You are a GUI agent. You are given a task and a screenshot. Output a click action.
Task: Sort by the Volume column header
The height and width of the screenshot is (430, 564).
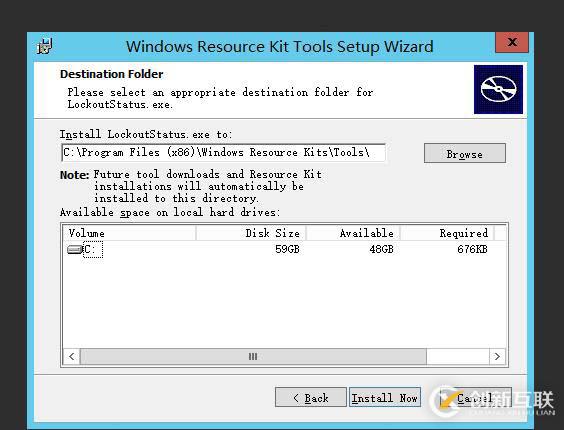coord(129,233)
